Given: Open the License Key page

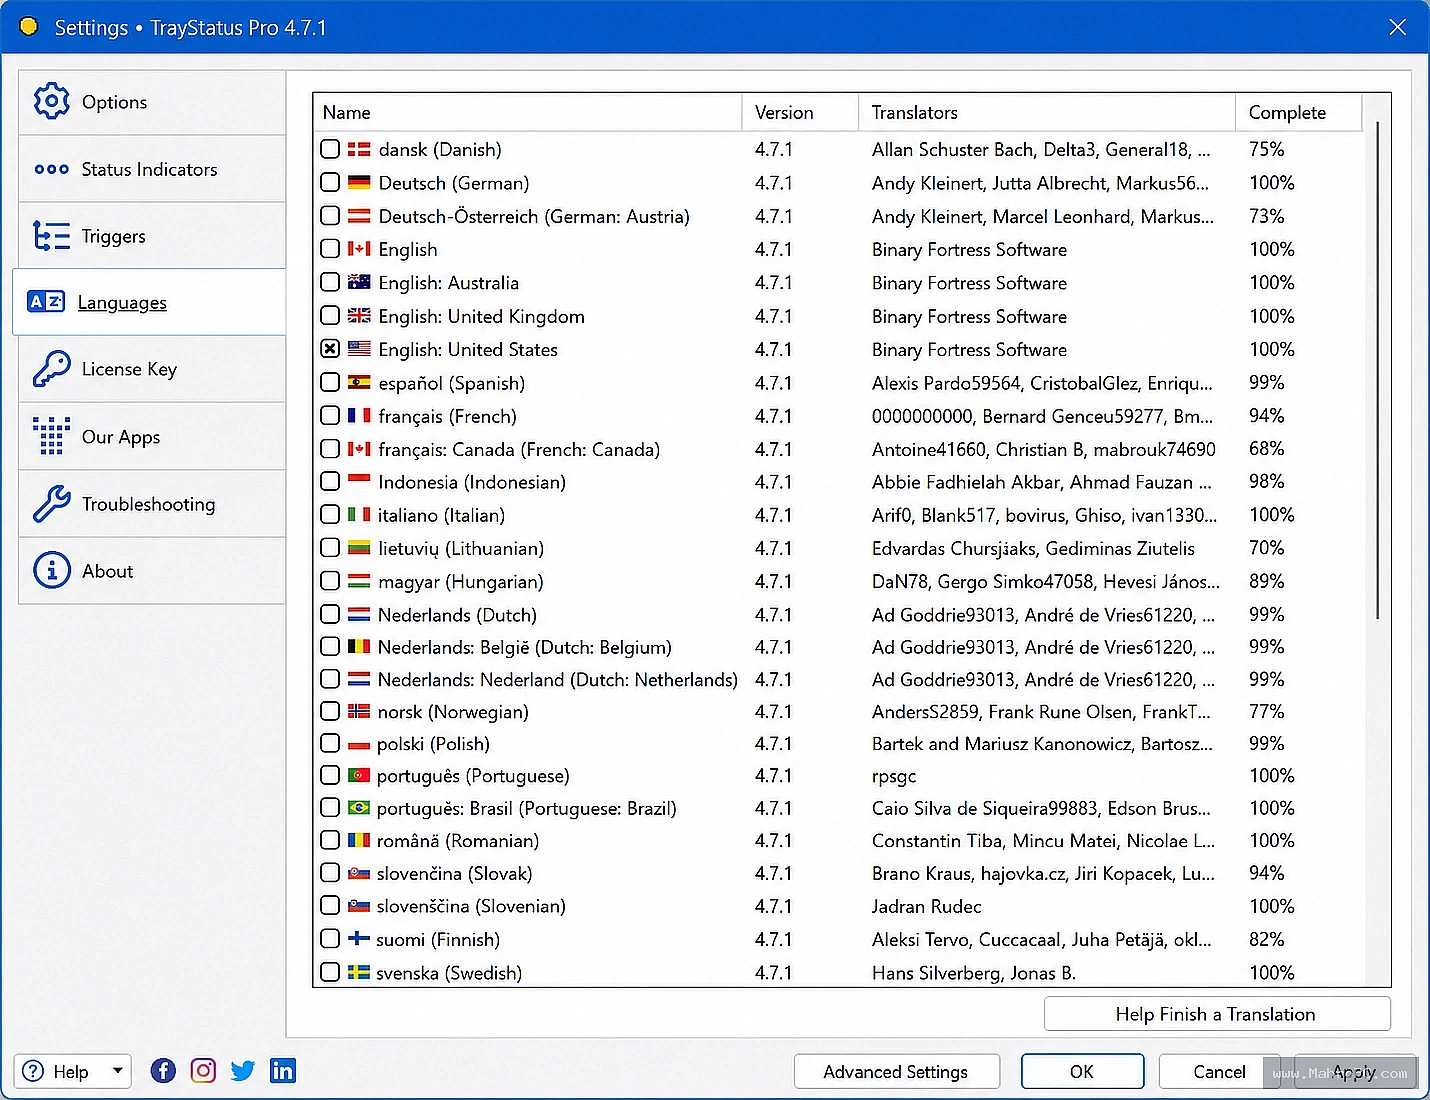Looking at the screenshot, I should coord(152,369).
